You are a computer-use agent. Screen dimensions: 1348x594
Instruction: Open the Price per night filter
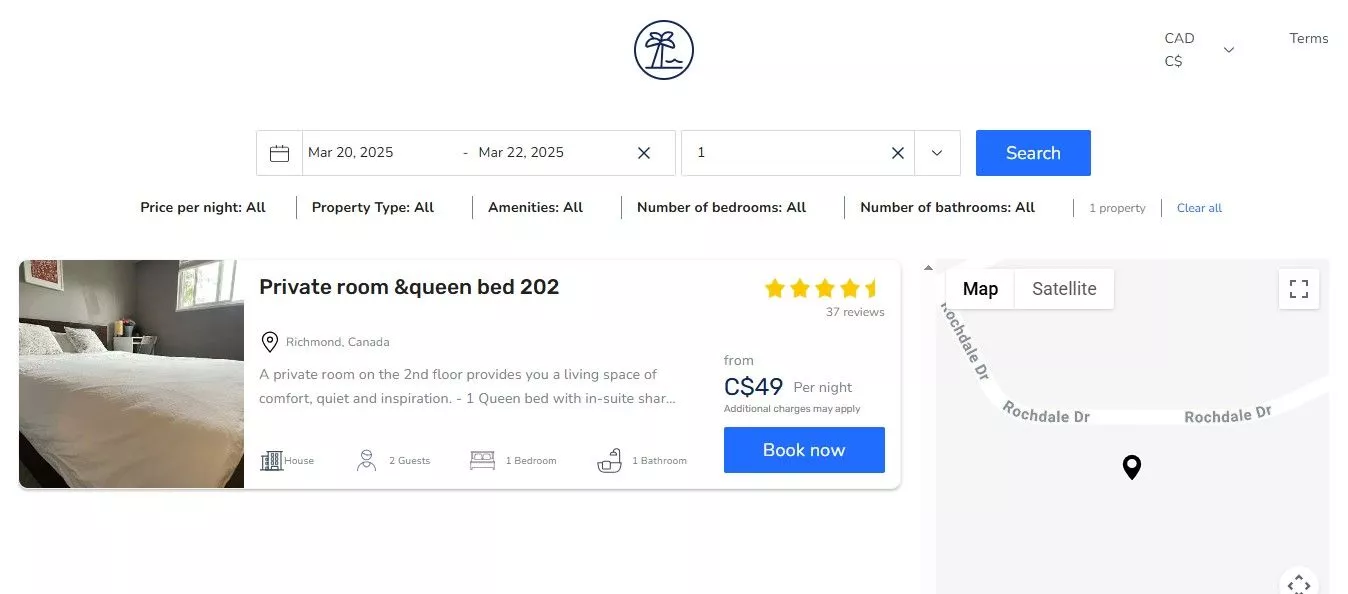[x=203, y=208]
